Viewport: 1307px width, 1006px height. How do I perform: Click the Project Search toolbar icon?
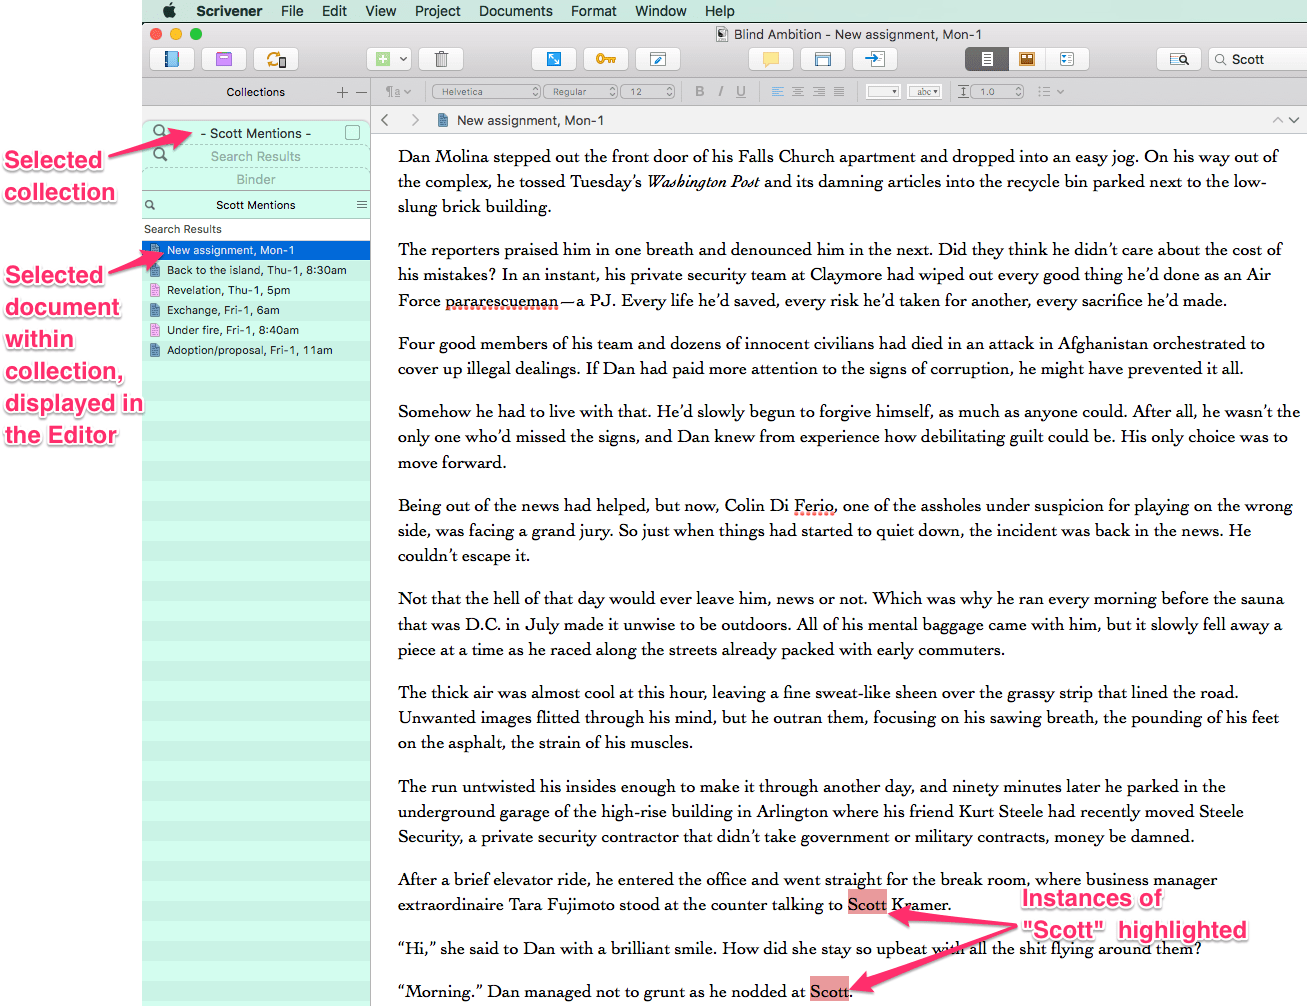point(1179,59)
